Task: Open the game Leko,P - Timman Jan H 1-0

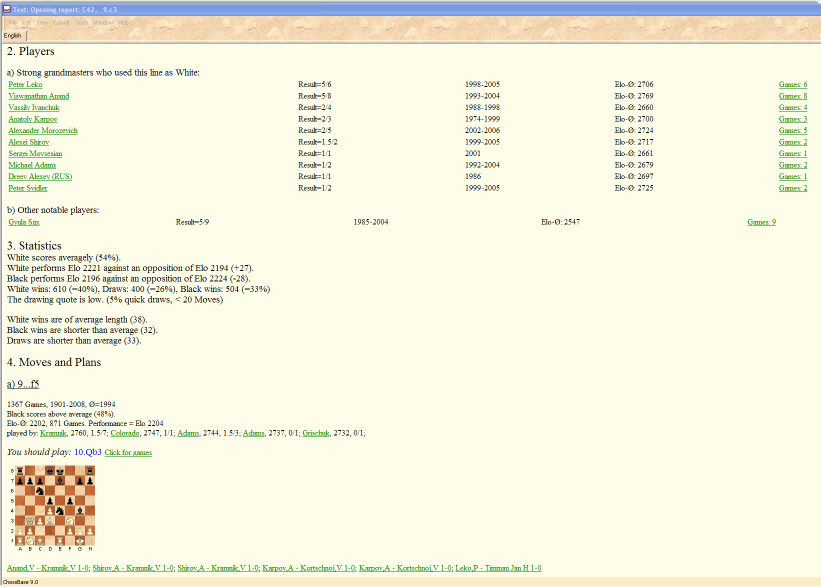Action: pos(498,568)
